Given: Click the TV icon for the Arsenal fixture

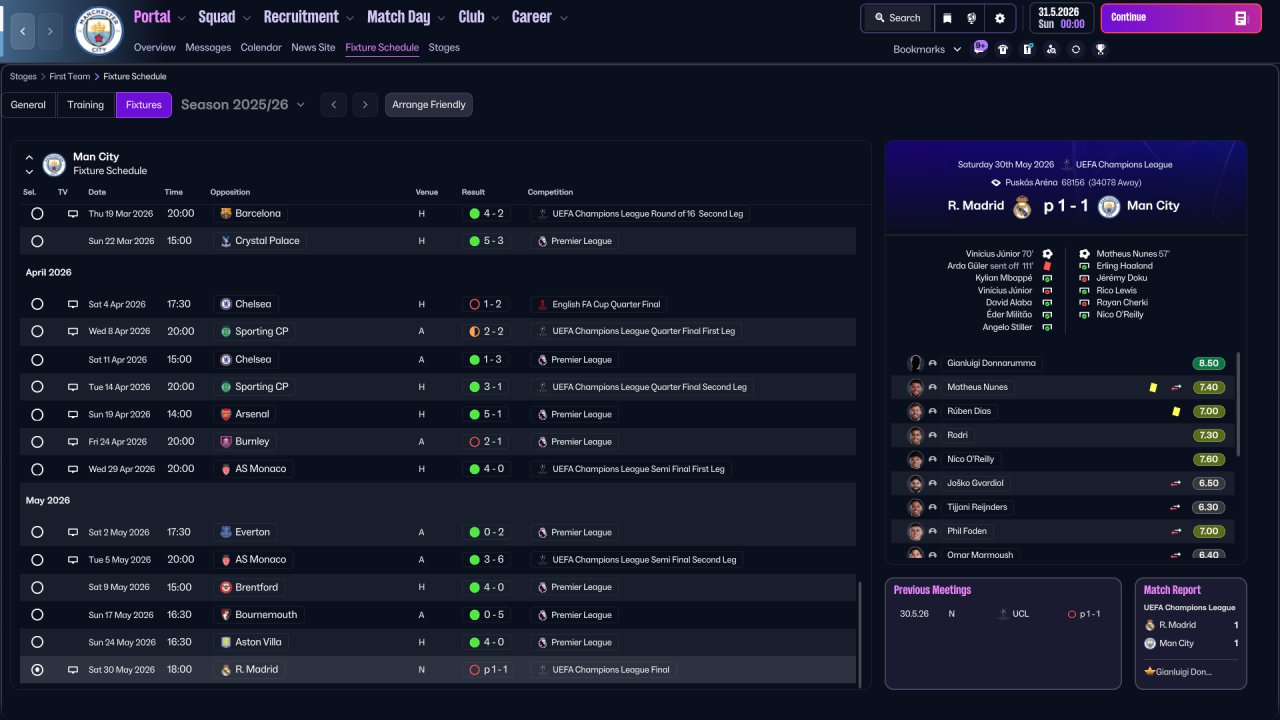Looking at the screenshot, I should click(x=73, y=414).
